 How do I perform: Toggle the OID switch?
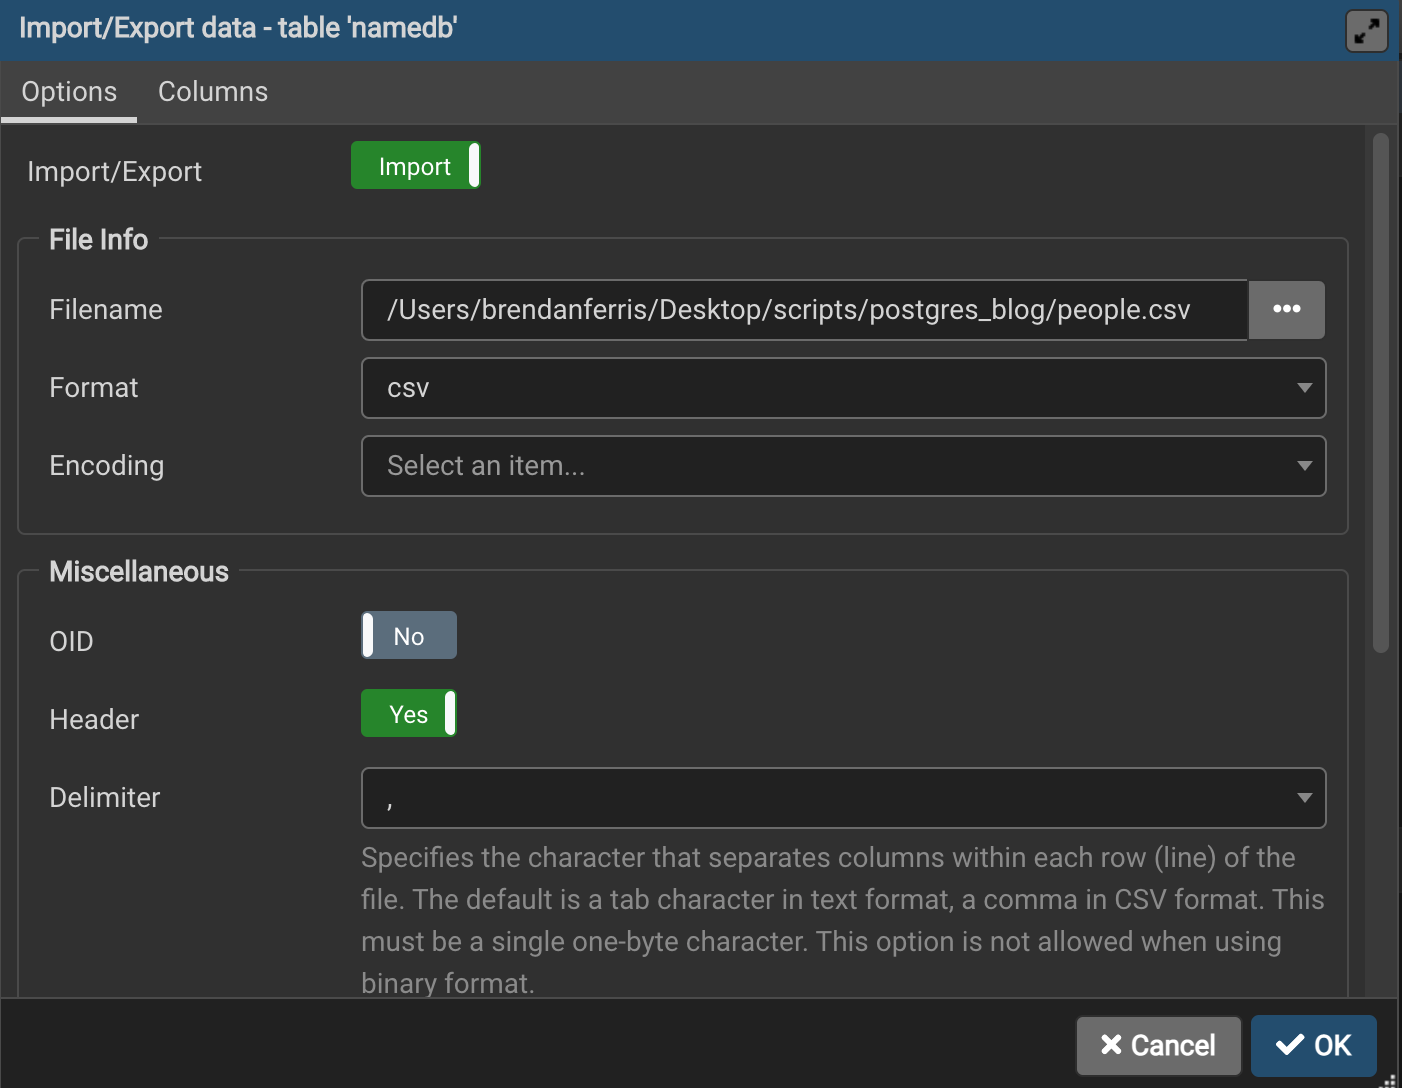pyautogui.click(x=409, y=636)
